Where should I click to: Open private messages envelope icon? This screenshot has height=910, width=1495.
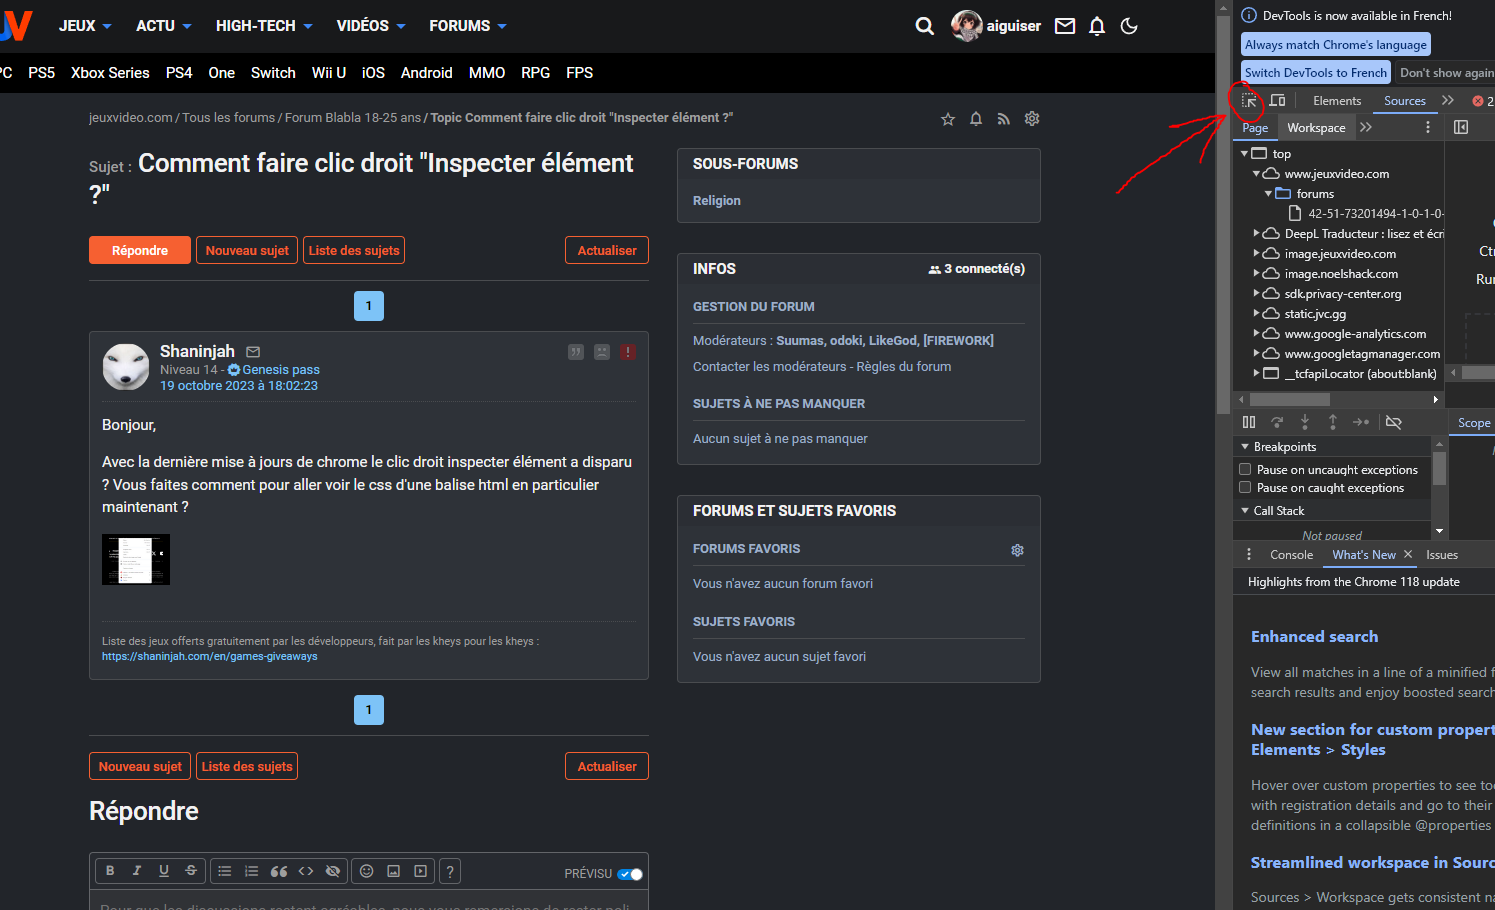[1065, 26]
